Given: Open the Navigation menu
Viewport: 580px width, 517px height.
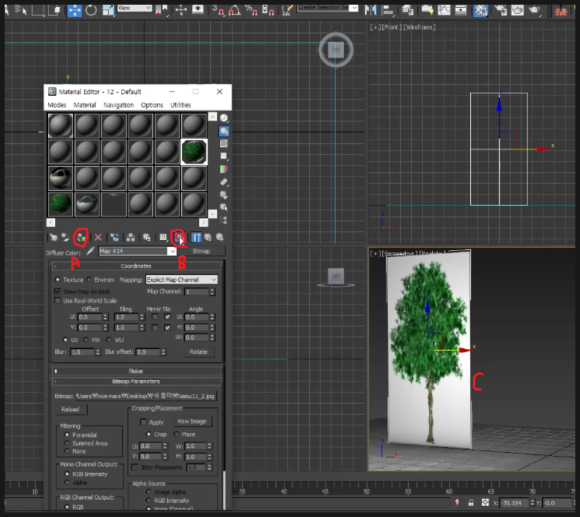Looking at the screenshot, I should 118,105.
